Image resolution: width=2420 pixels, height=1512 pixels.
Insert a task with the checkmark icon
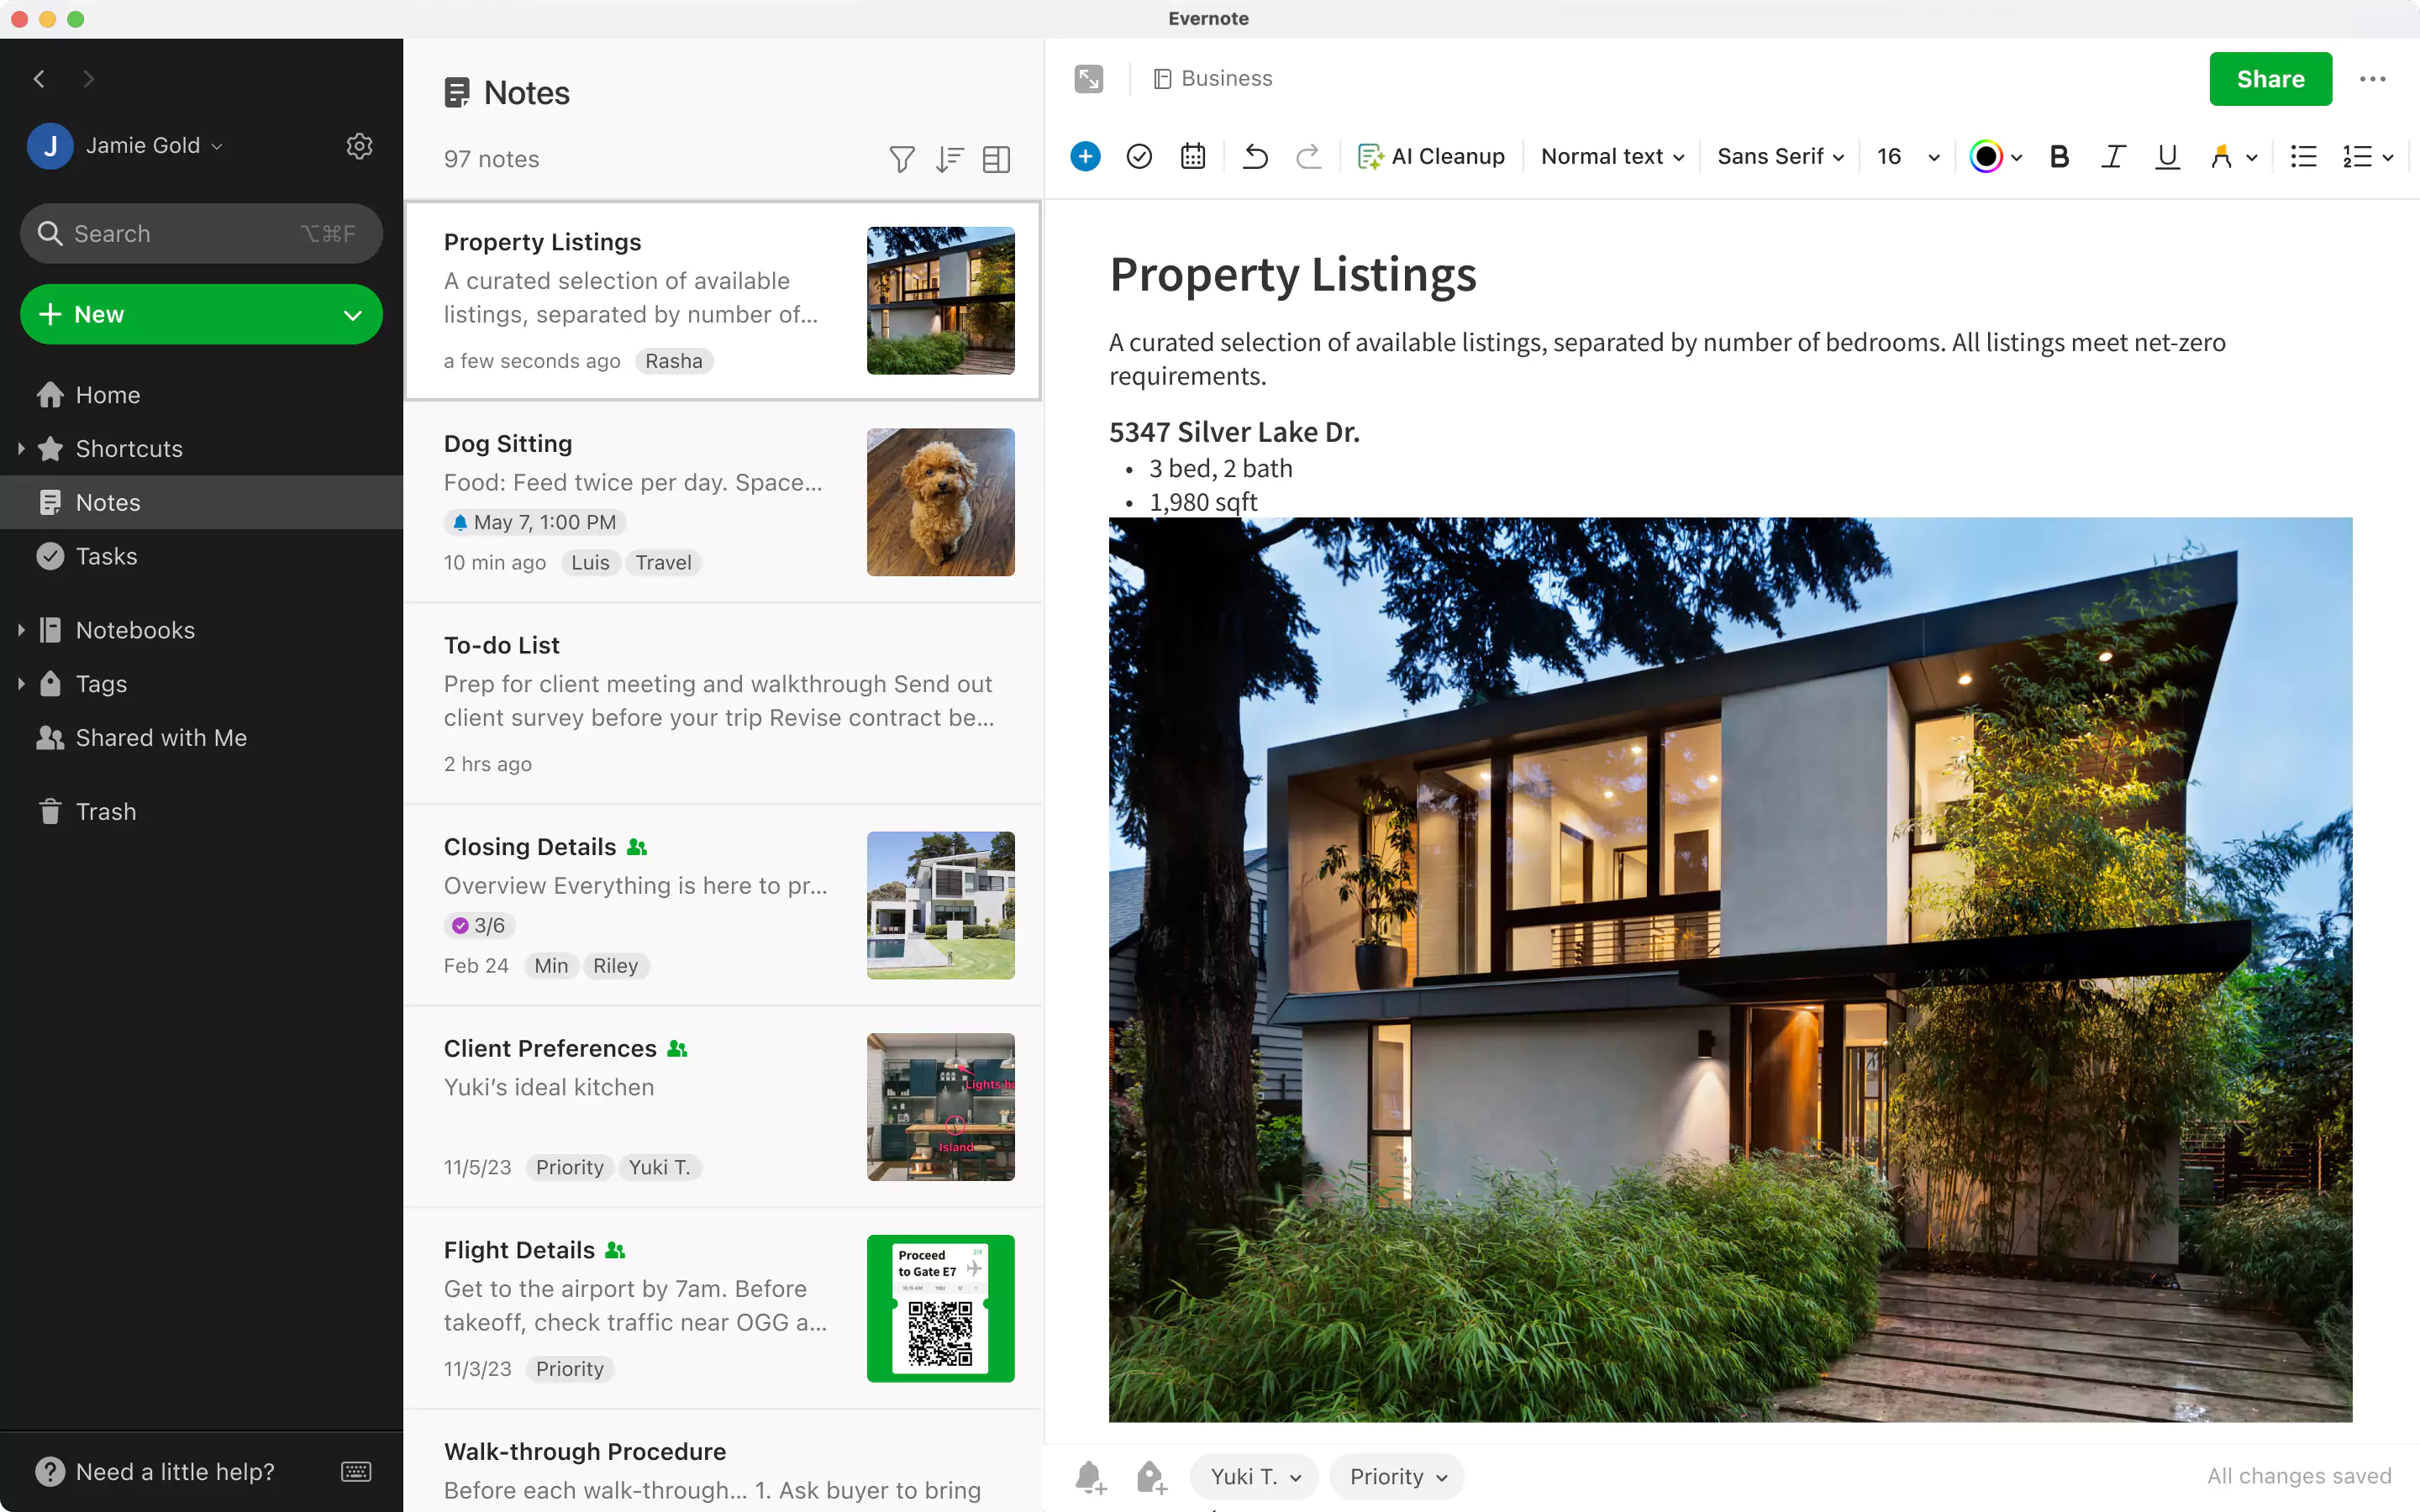point(1139,156)
